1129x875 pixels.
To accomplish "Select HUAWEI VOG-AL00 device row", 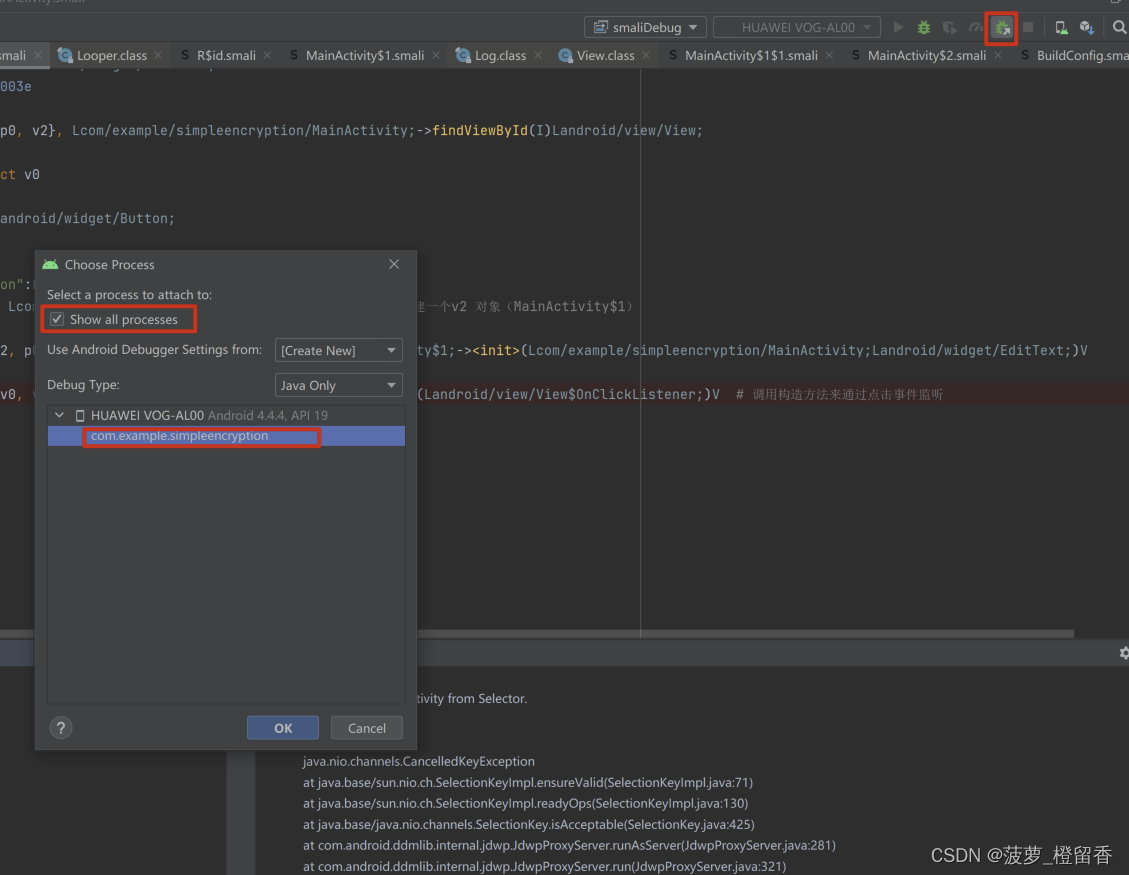I will point(226,416).
